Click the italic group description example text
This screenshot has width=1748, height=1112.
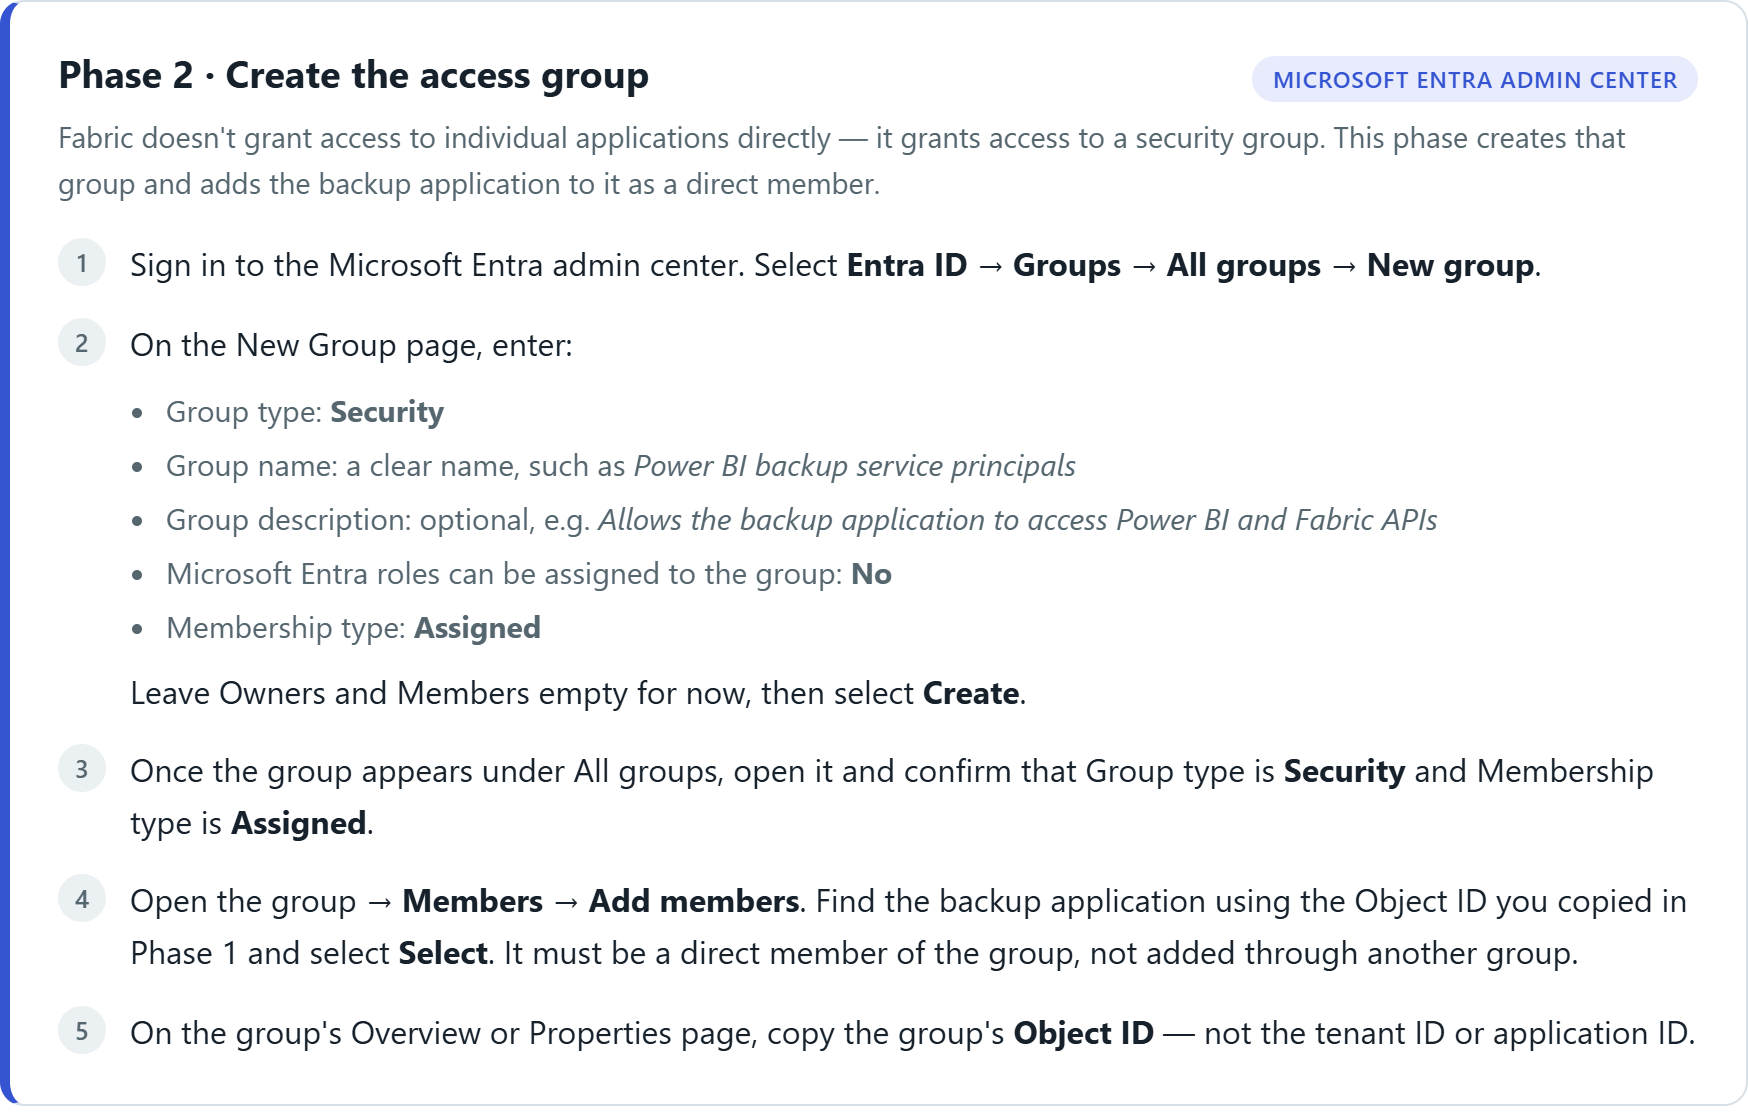(1017, 520)
